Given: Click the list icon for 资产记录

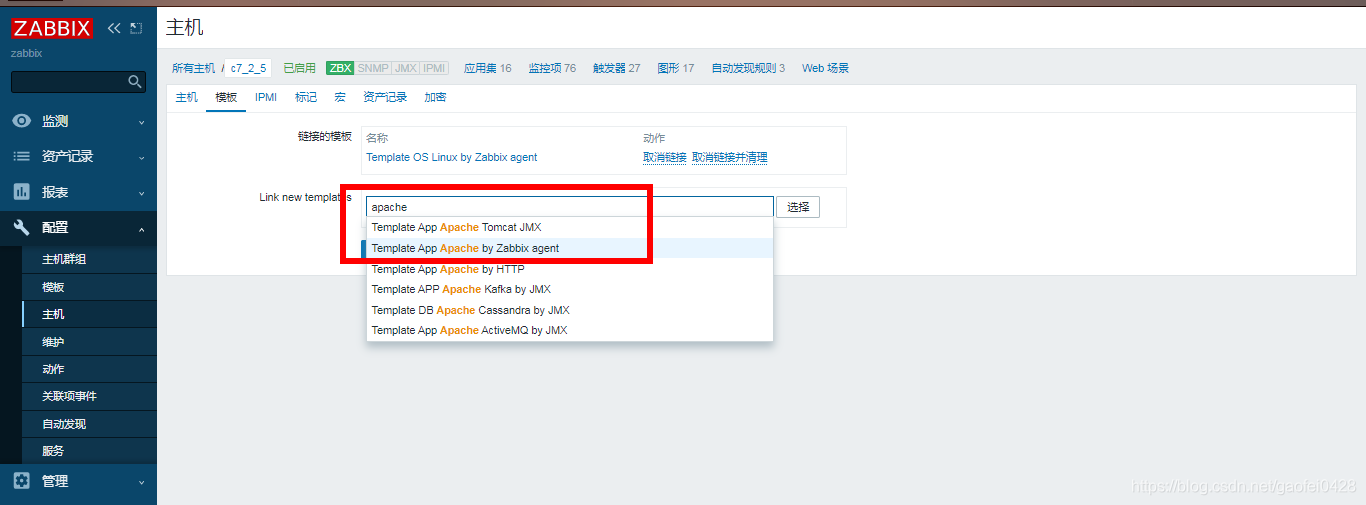Looking at the screenshot, I should (21, 156).
